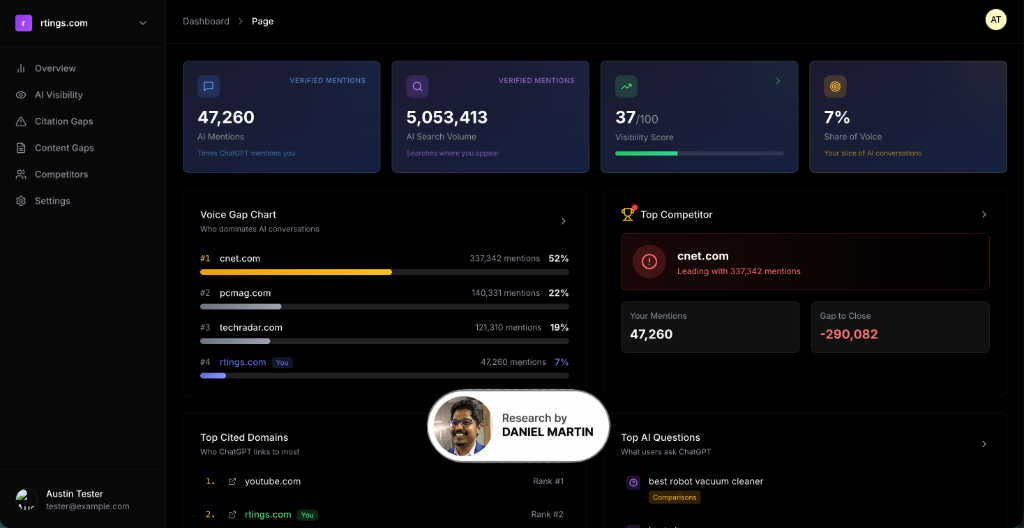Expand the Voice Gap Chart panel arrow
Screen dimensions: 1024x528
pos(563,221)
